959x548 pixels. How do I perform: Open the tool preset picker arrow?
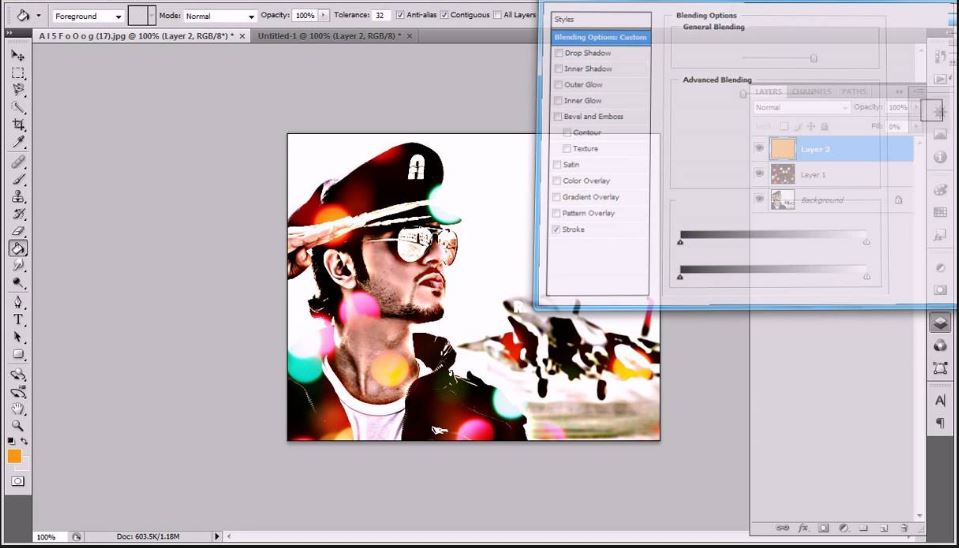[x=39, y=15]
